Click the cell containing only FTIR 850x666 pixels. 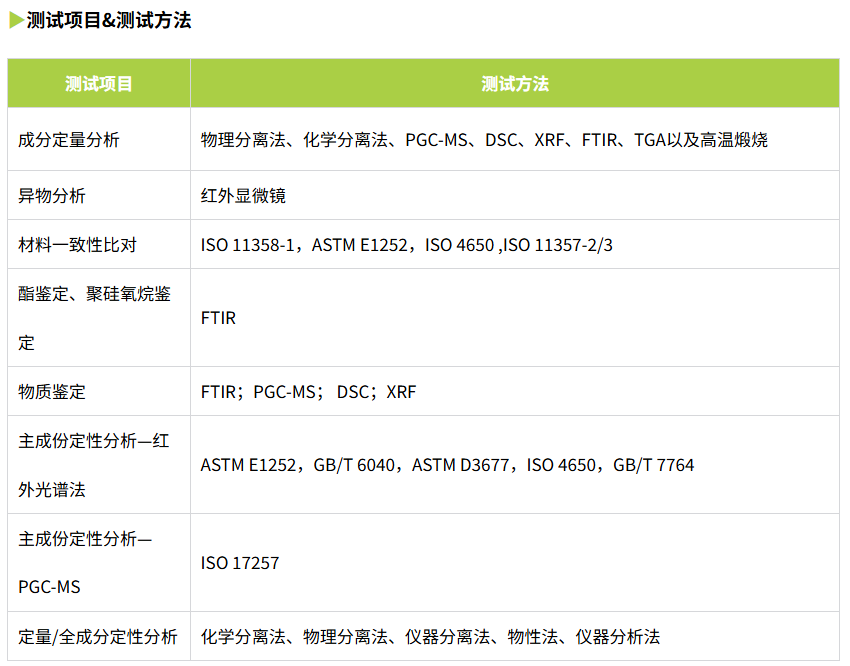point(218,318)
